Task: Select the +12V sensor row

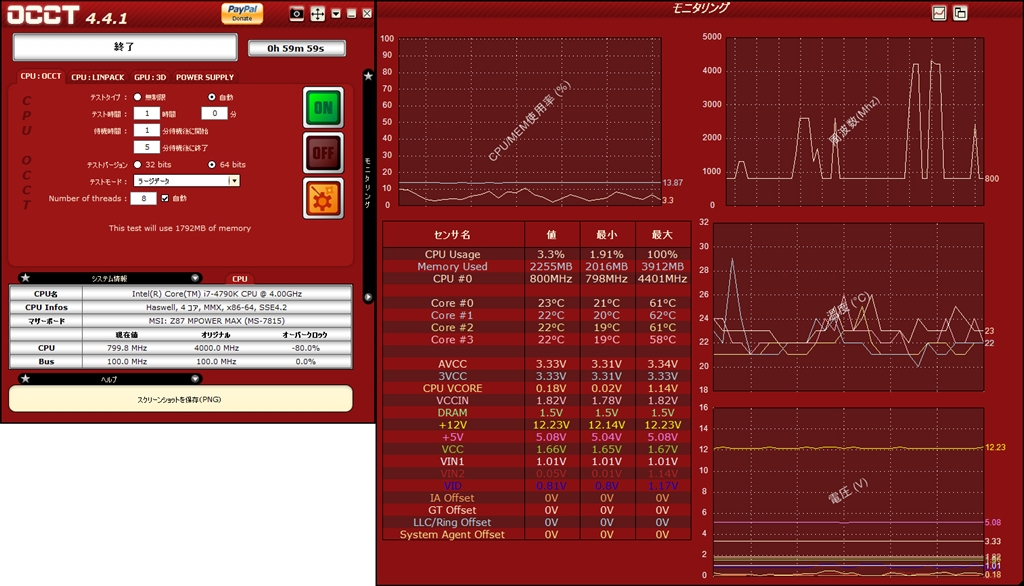Action: point(536,425)
